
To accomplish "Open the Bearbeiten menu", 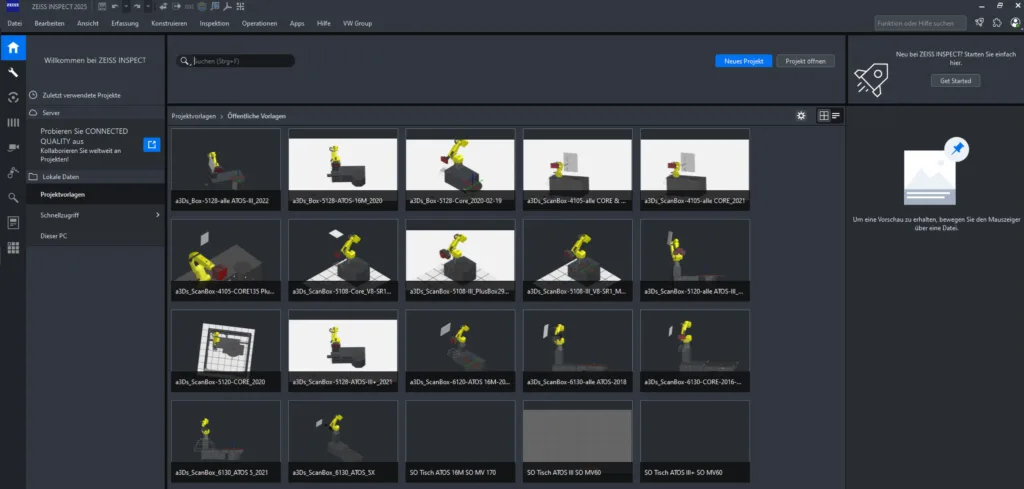I will pos(50,24).
